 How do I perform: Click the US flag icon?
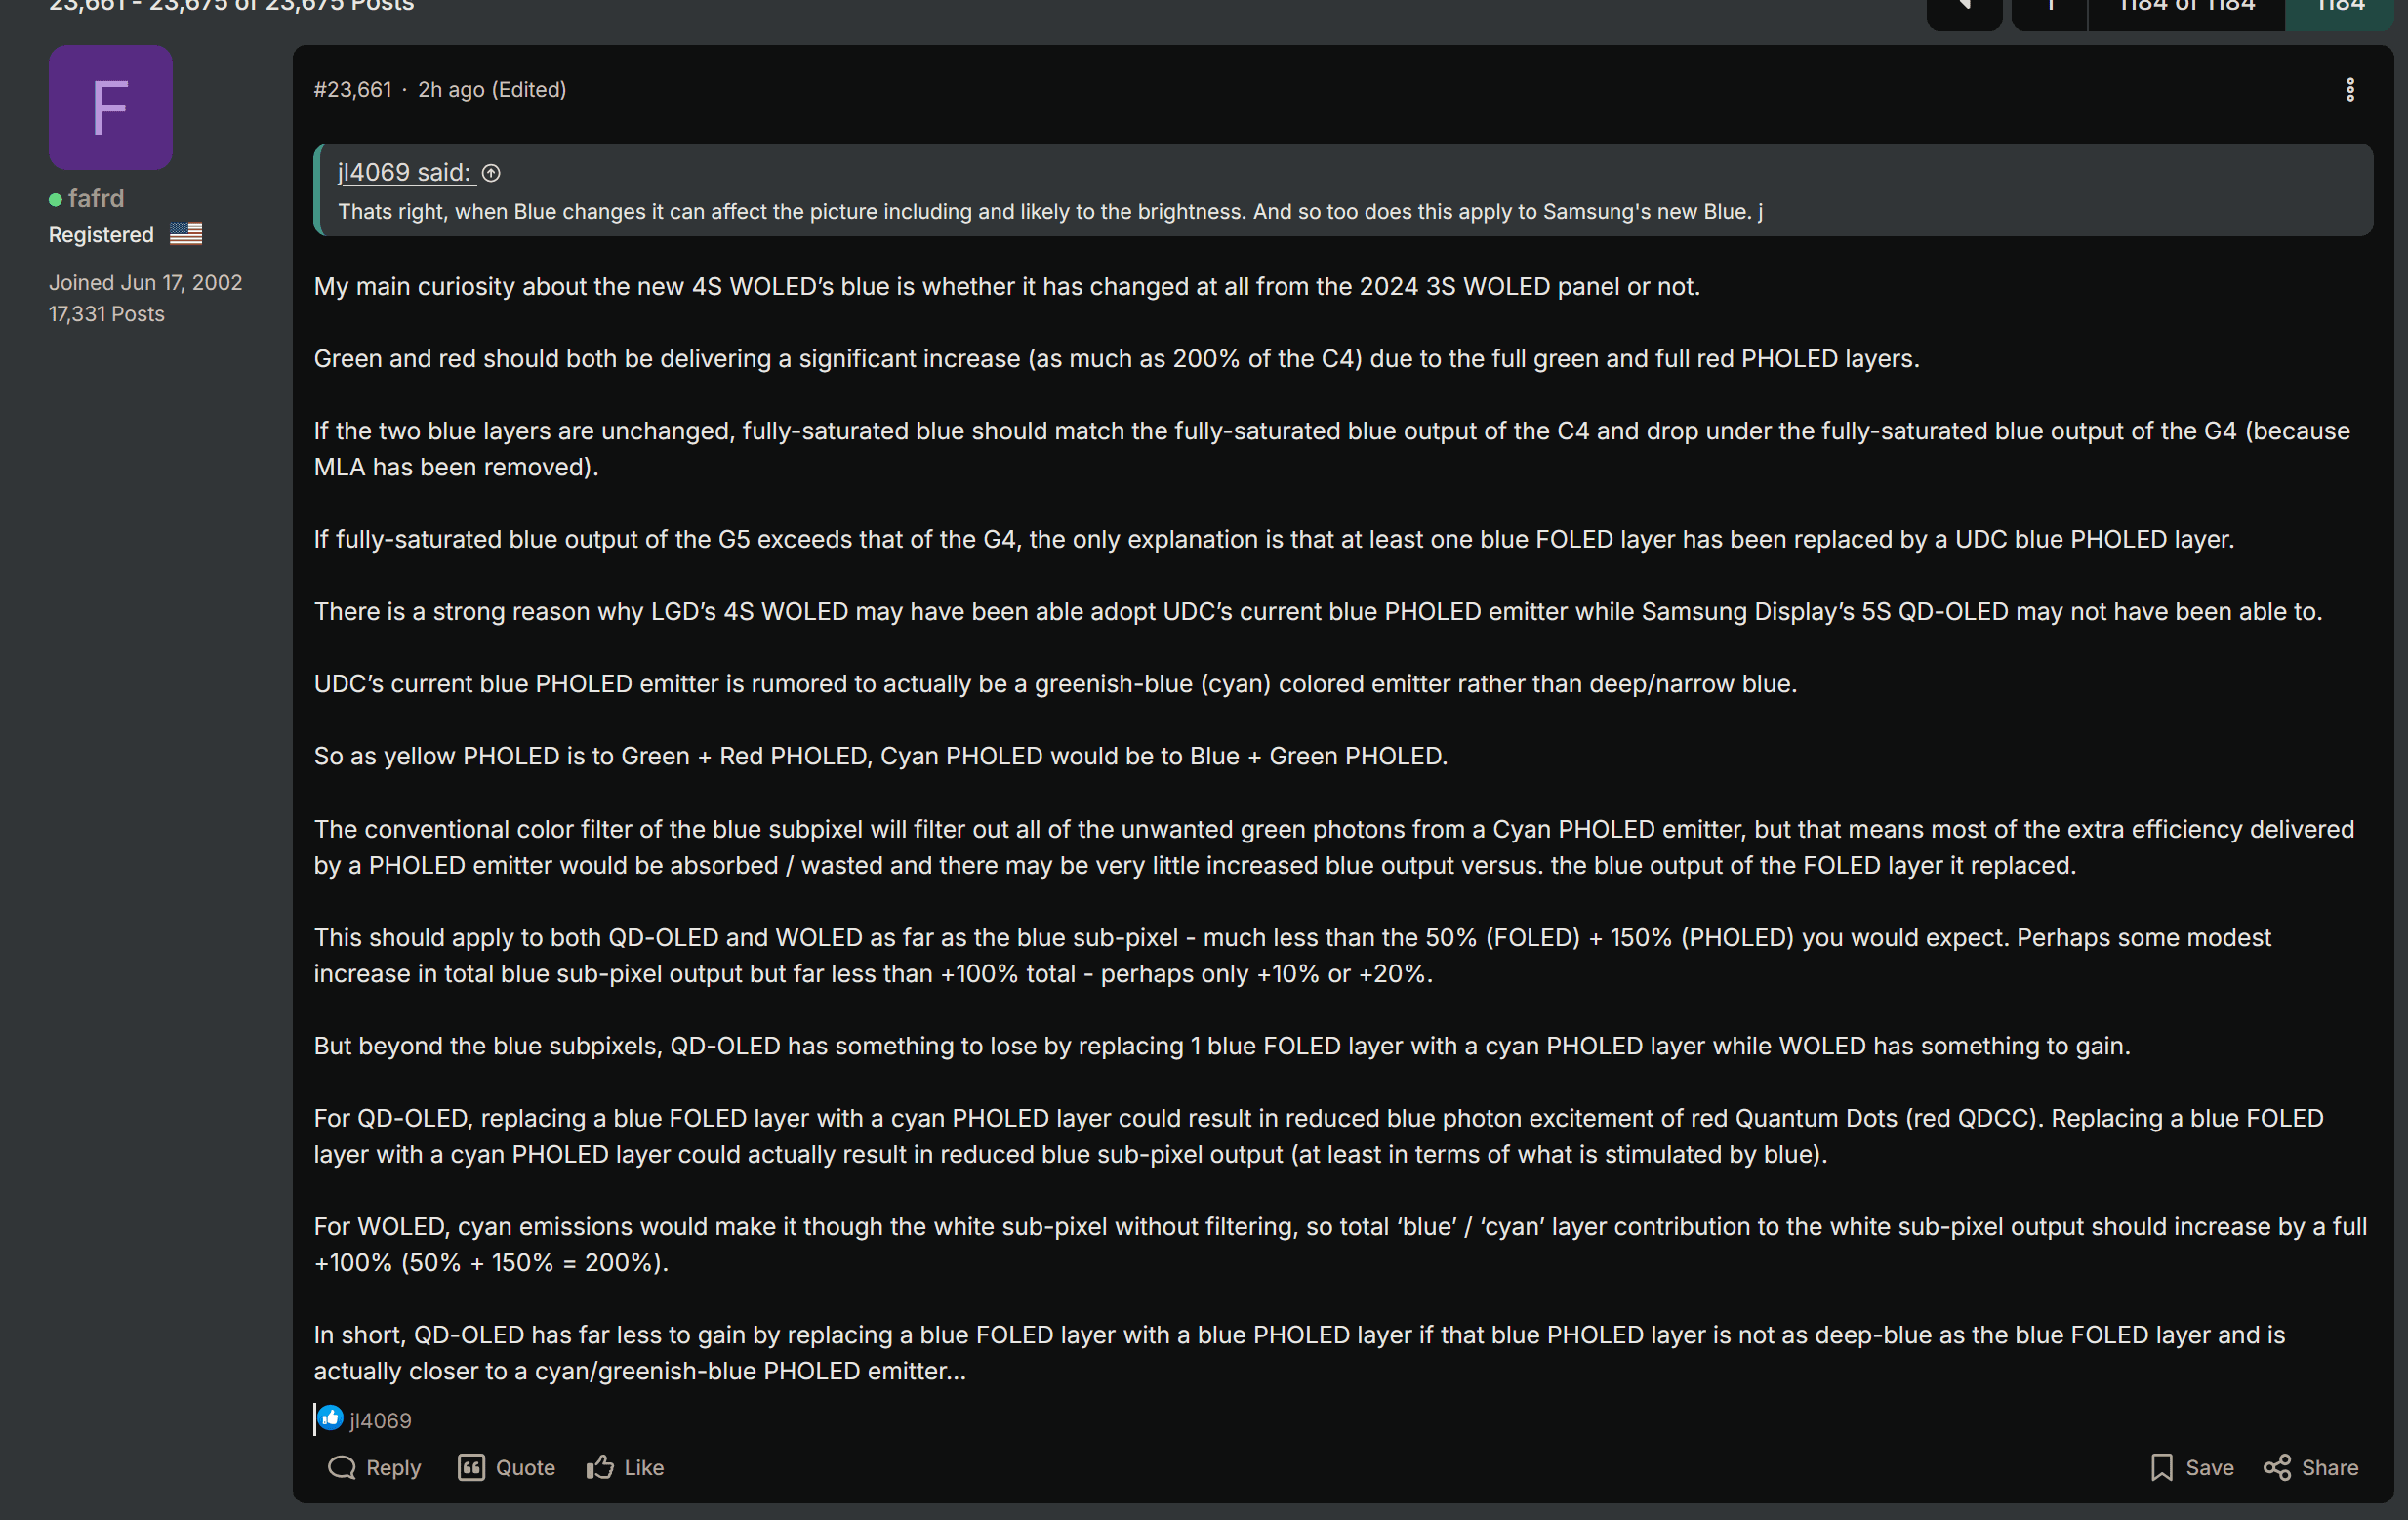186,233
